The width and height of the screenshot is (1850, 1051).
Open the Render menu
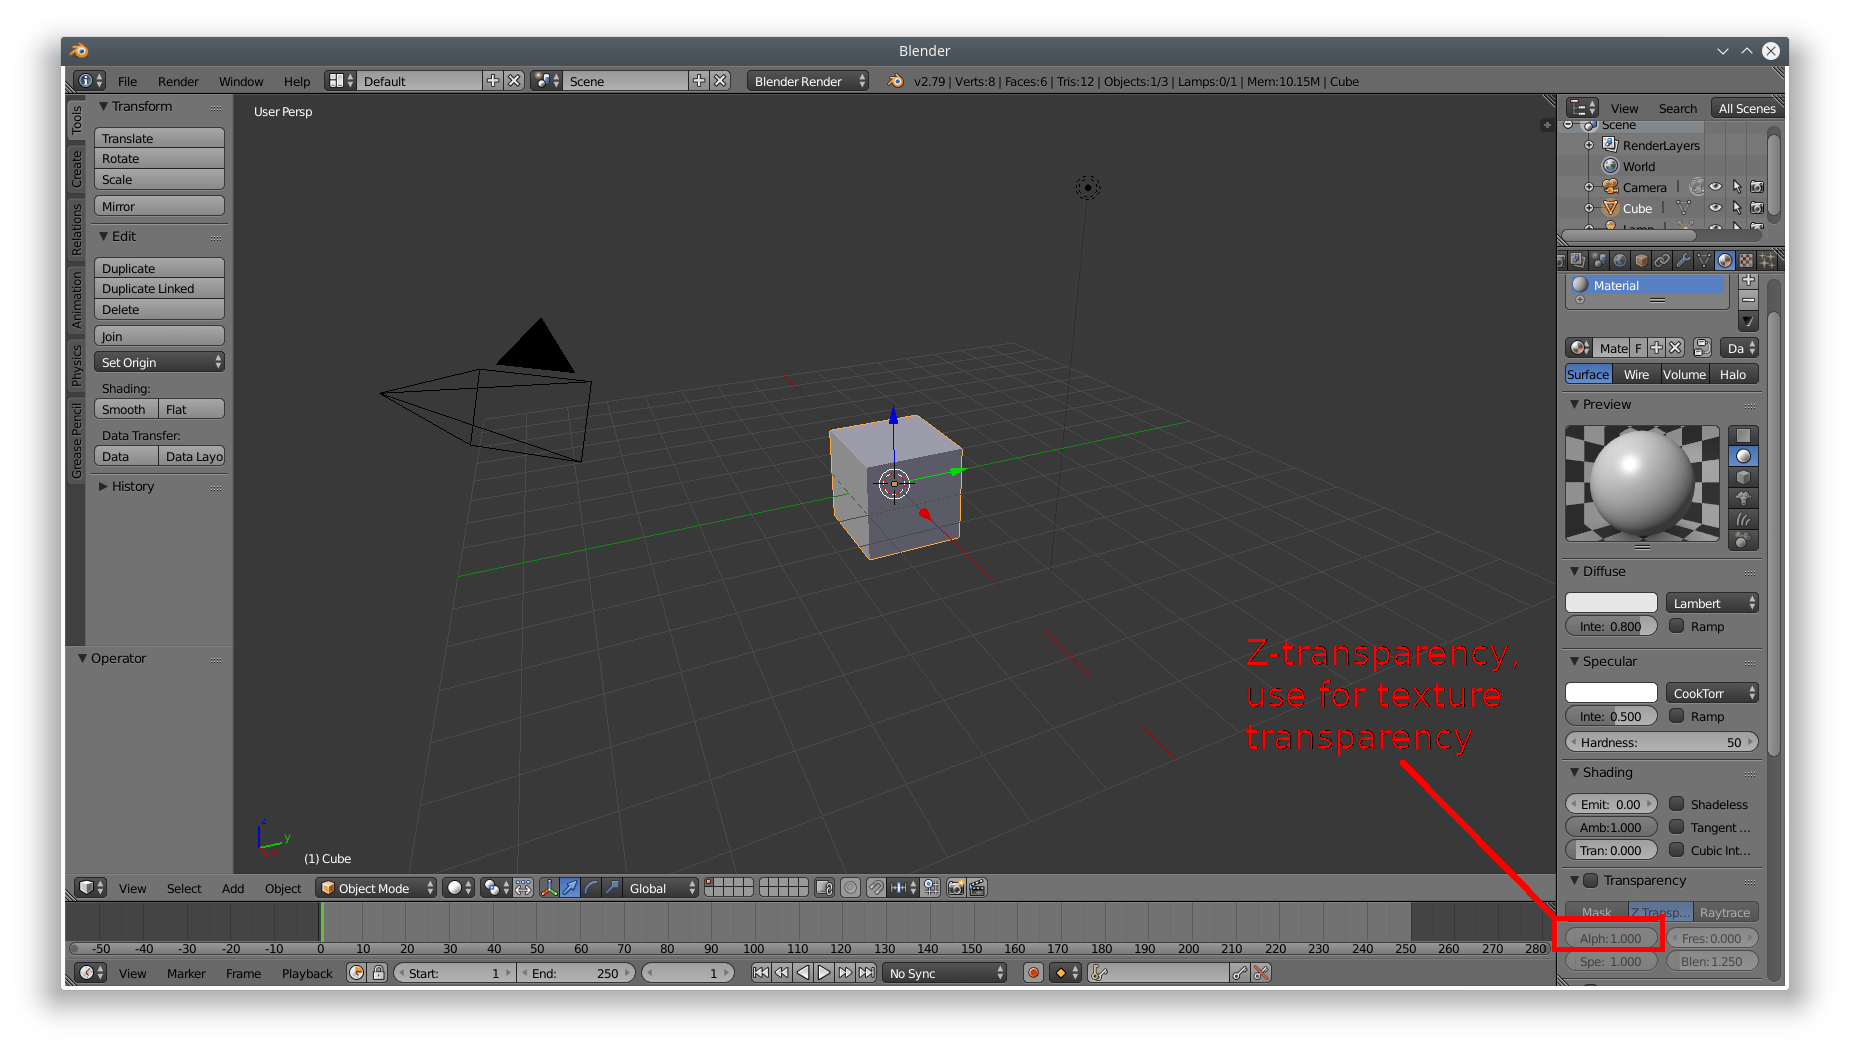(178, 81)
